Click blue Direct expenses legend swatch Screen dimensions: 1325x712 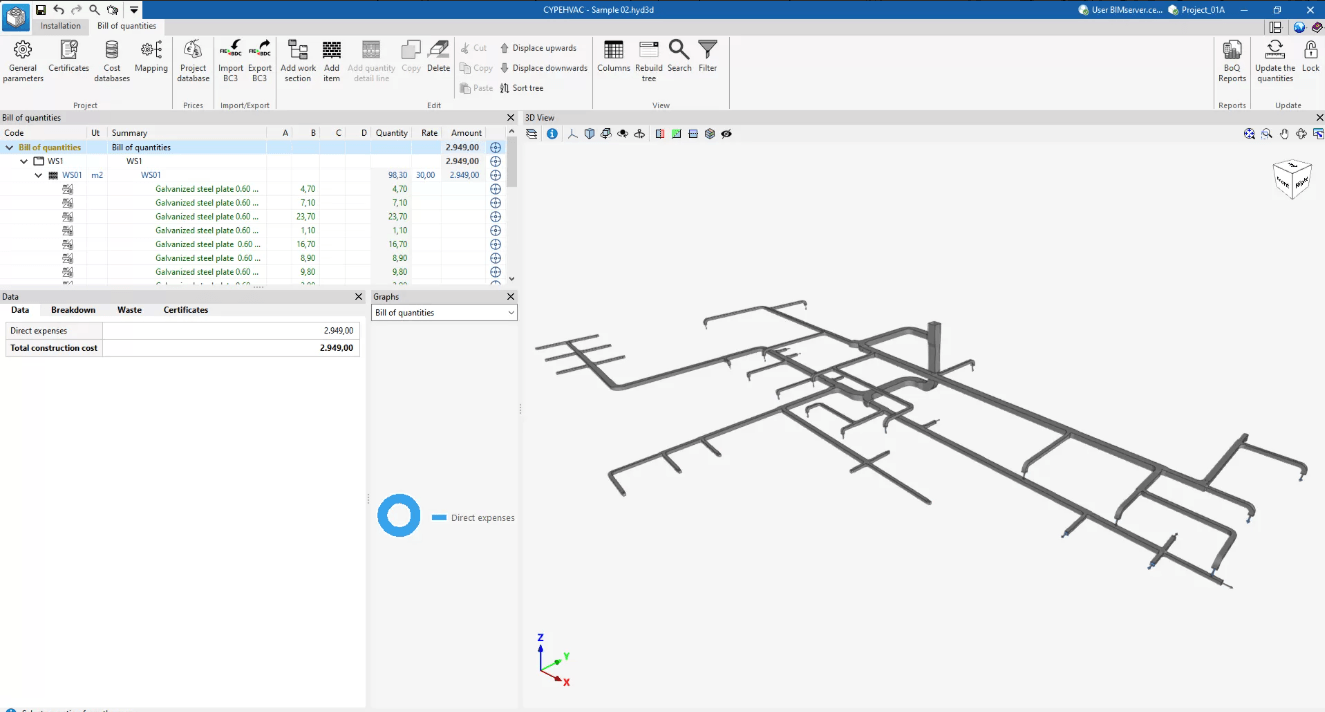tap(439, 518)
